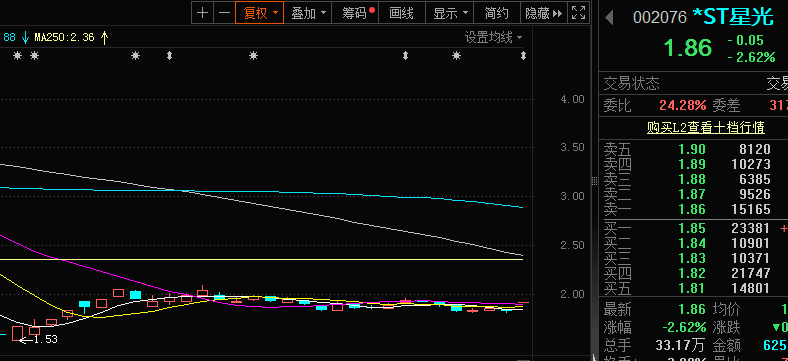
Task: Toggle the 筹码 chip distribution view
Action: coord(355,13)
